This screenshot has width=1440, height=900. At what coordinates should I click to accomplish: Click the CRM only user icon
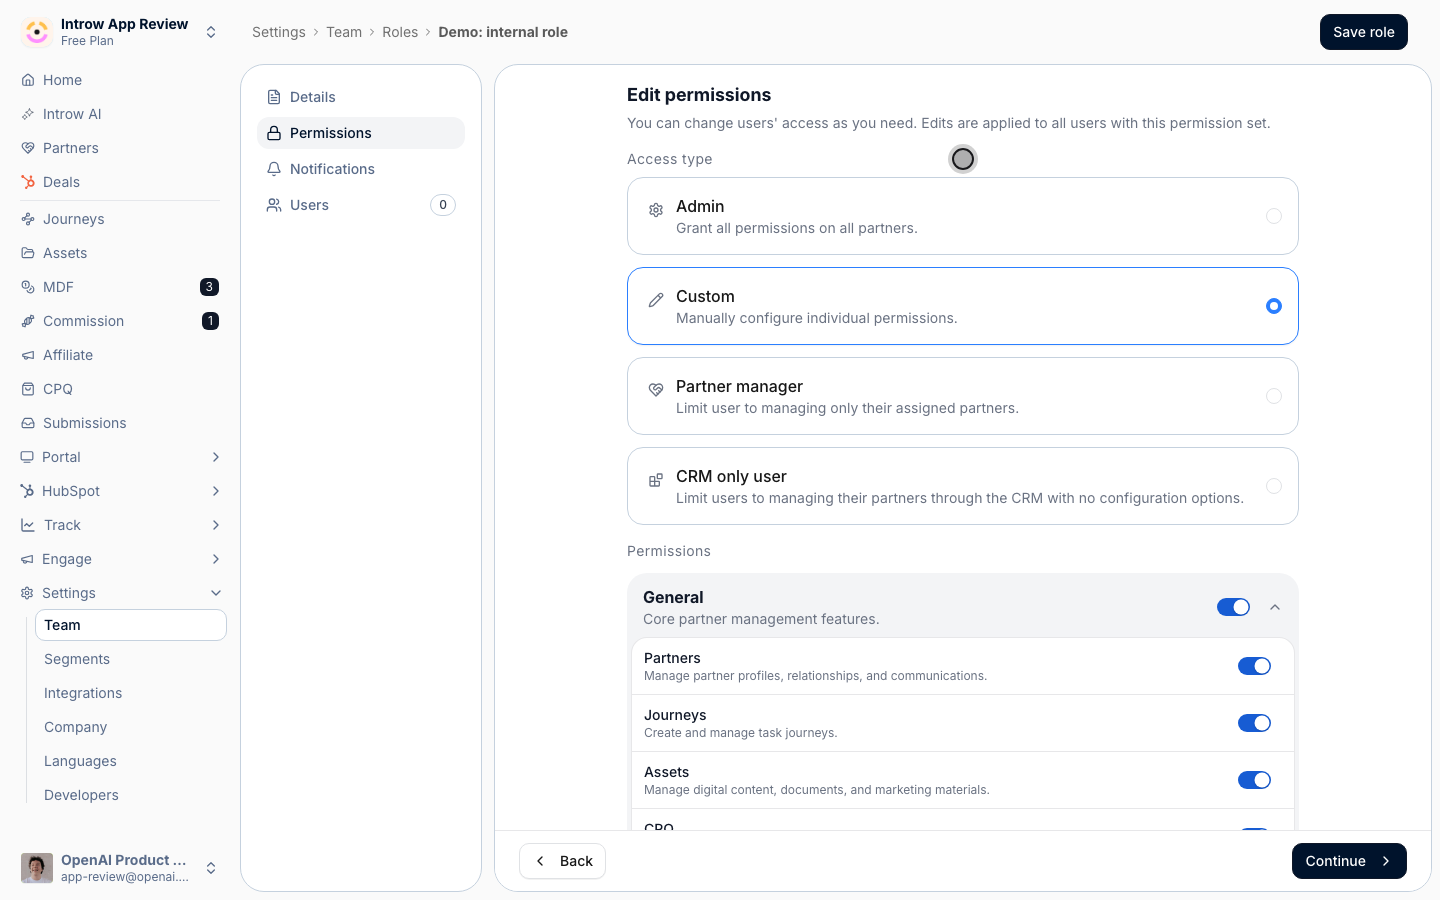point(656,480)
